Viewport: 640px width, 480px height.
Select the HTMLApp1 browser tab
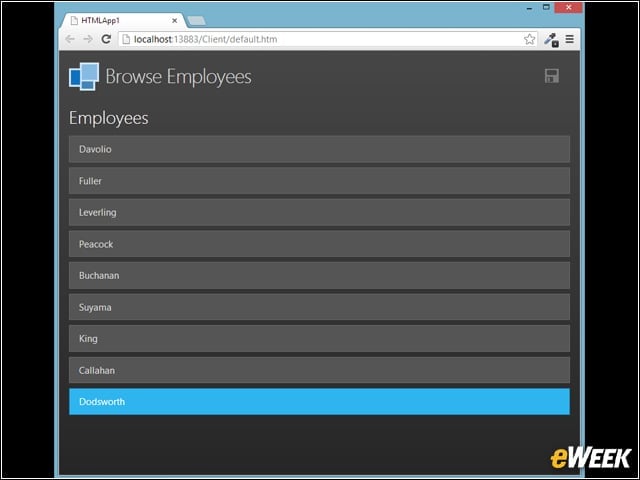(x=122, y=20)
